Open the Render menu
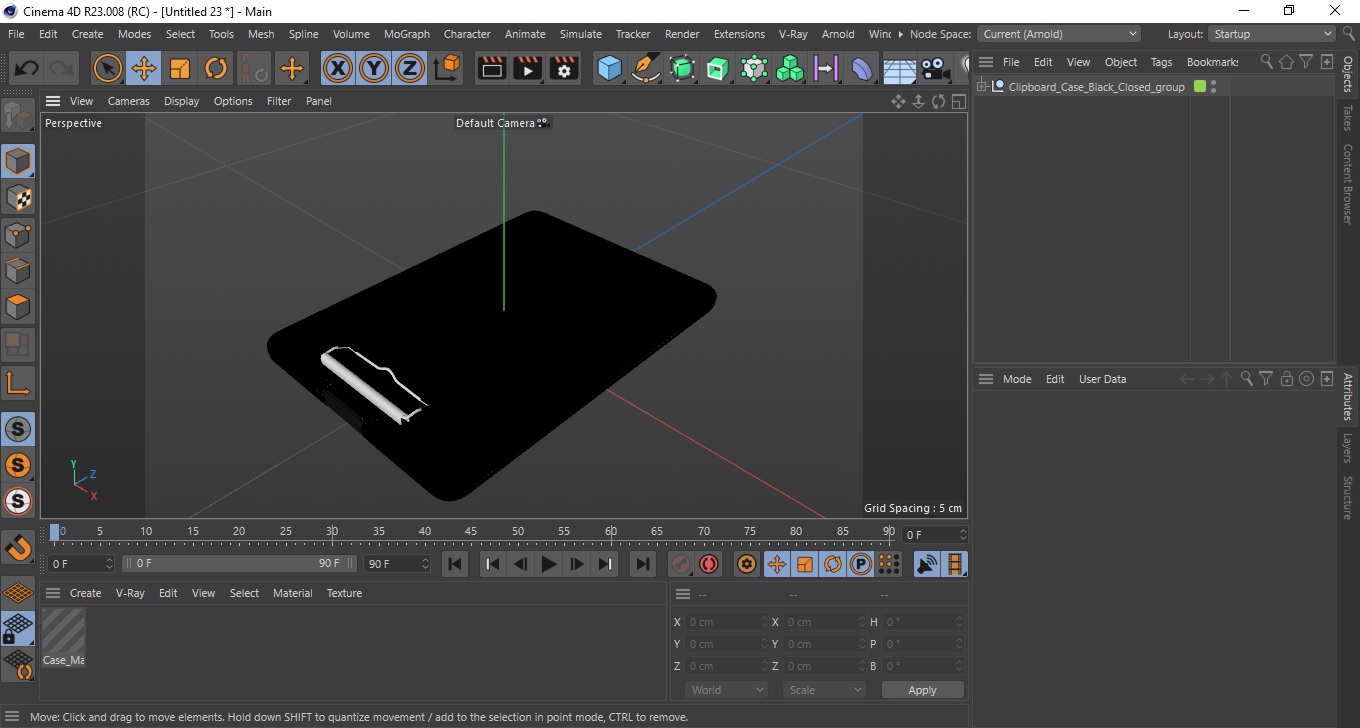 pyautogui.click(x=682, y=34)
